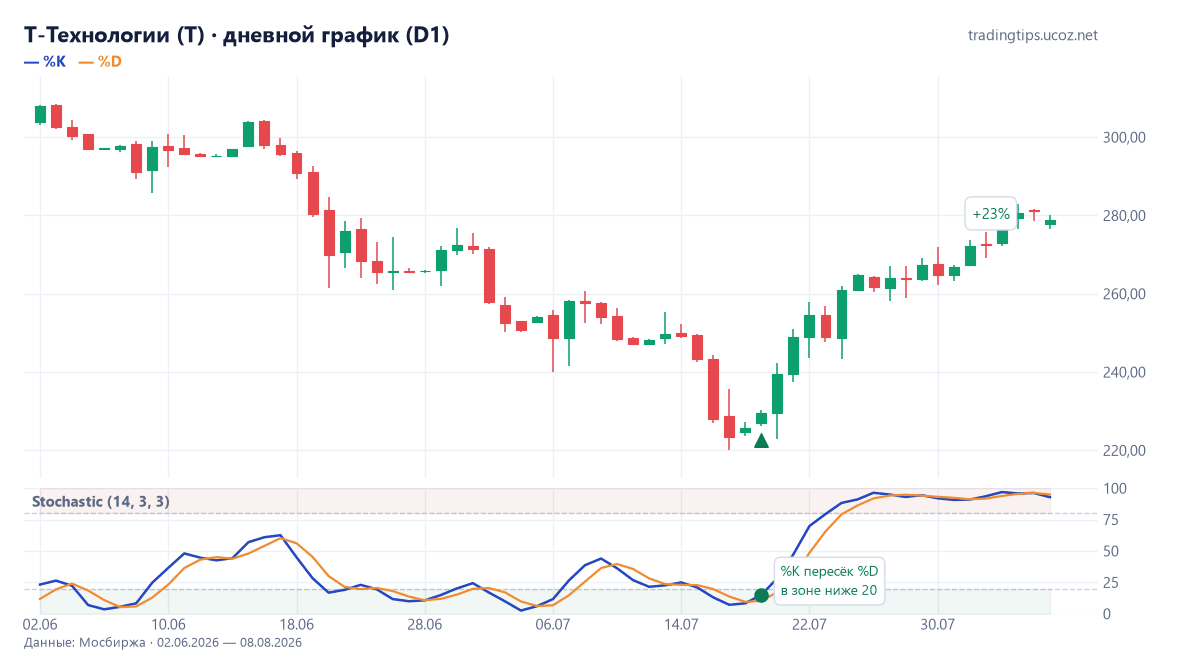The image size is (1200, 660).
Task: Click the green crossover dot on Stochastic
Action: pos(761,595)
